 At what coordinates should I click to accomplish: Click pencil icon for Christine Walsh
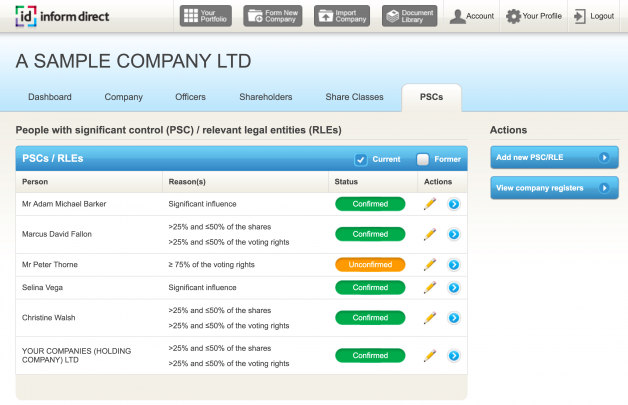(430, 317)
